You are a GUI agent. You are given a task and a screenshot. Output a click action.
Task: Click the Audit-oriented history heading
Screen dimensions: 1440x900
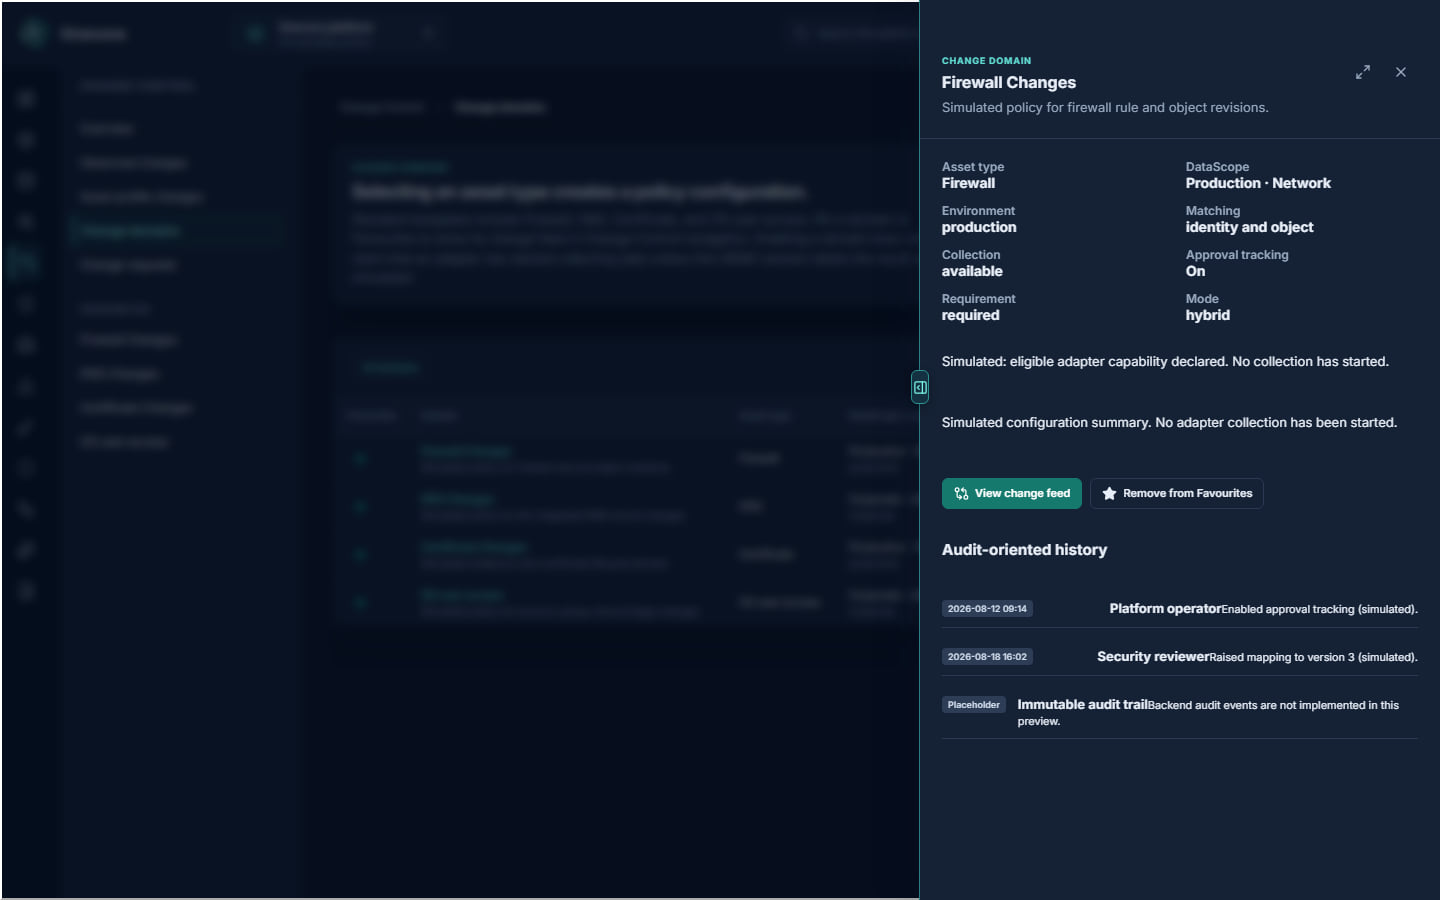pyautogui.click(x=1024, y=549)
